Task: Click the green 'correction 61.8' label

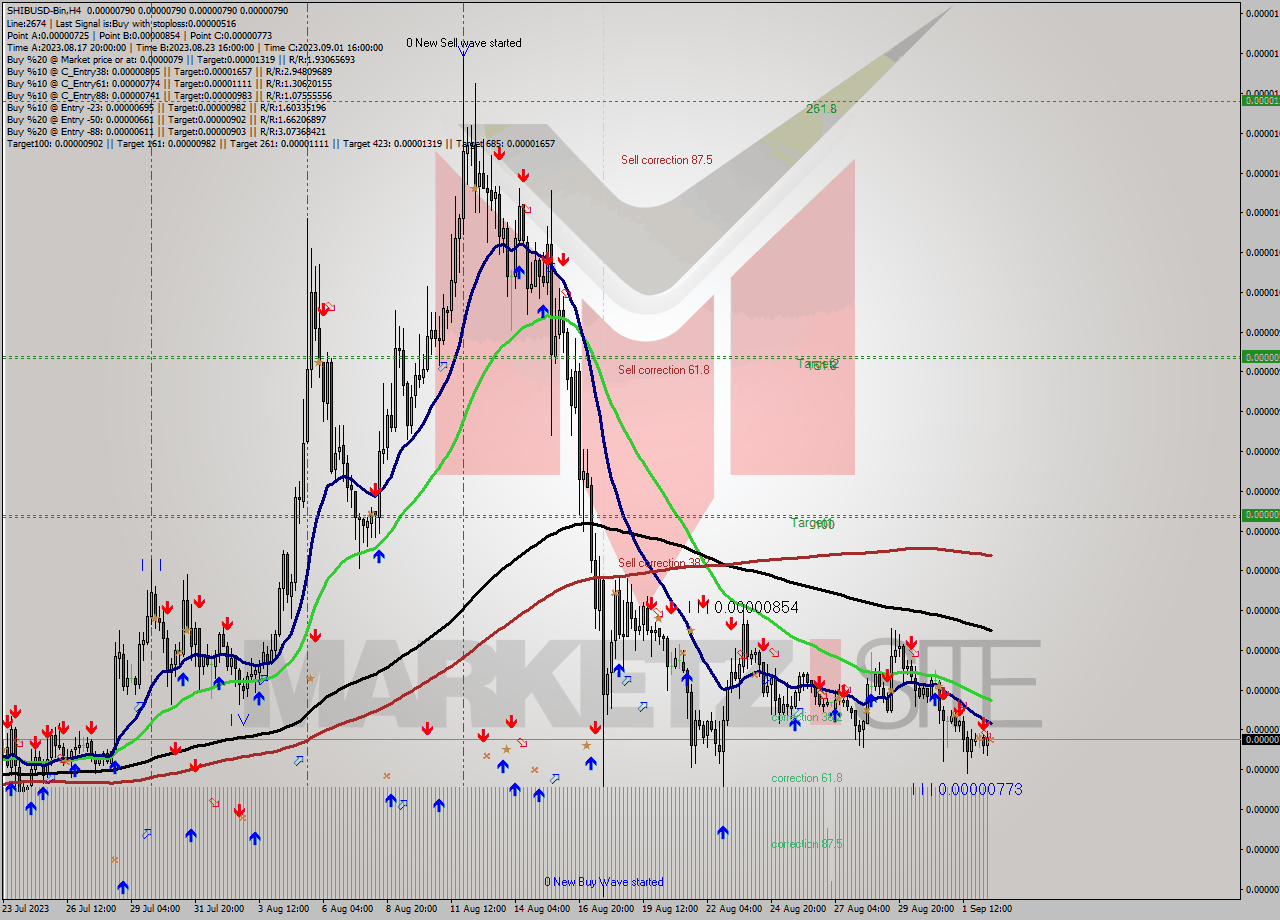Action: click(806, 778)
